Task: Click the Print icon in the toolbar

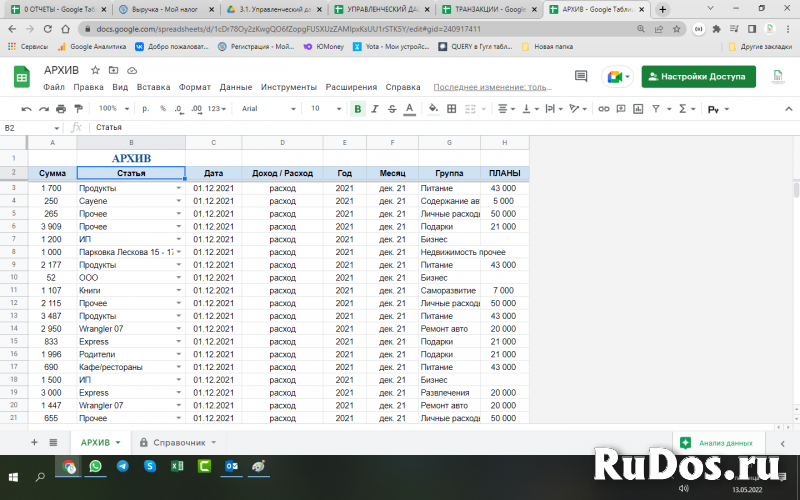Action: click(x=61, y=108)
